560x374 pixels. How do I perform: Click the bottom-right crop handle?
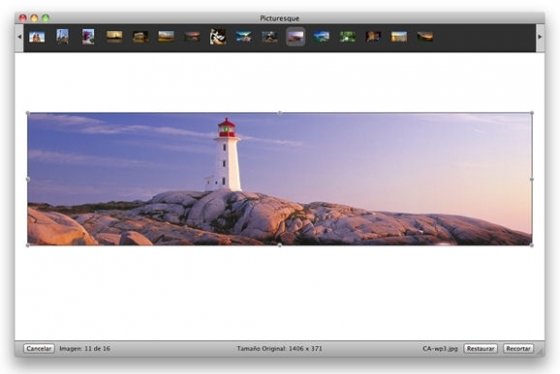point(532,245)
